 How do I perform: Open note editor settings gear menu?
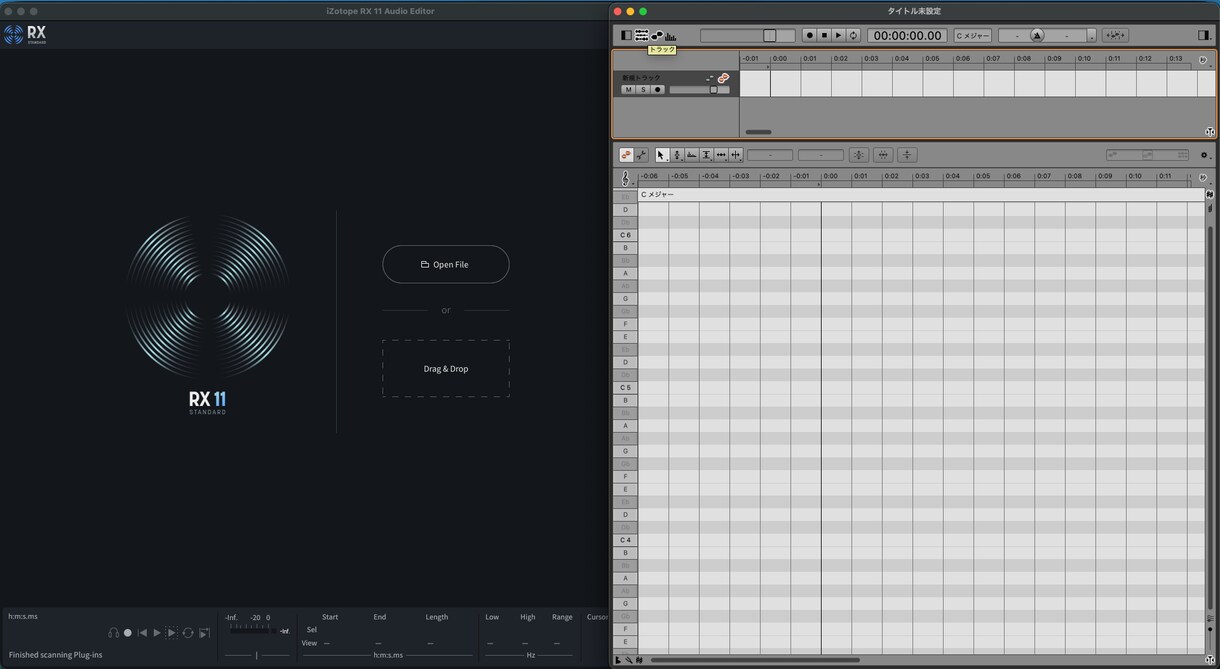1204,155
